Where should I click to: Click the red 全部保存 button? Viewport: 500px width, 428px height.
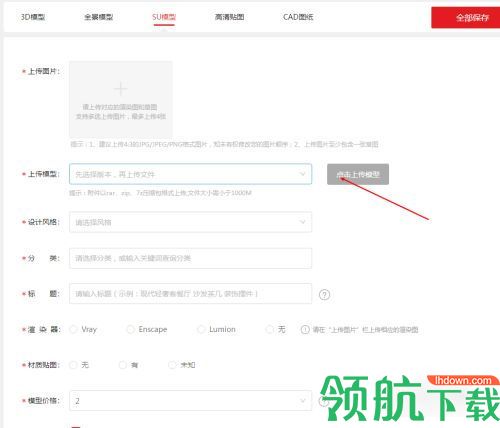pyautogui.click(x=466, y=18)
